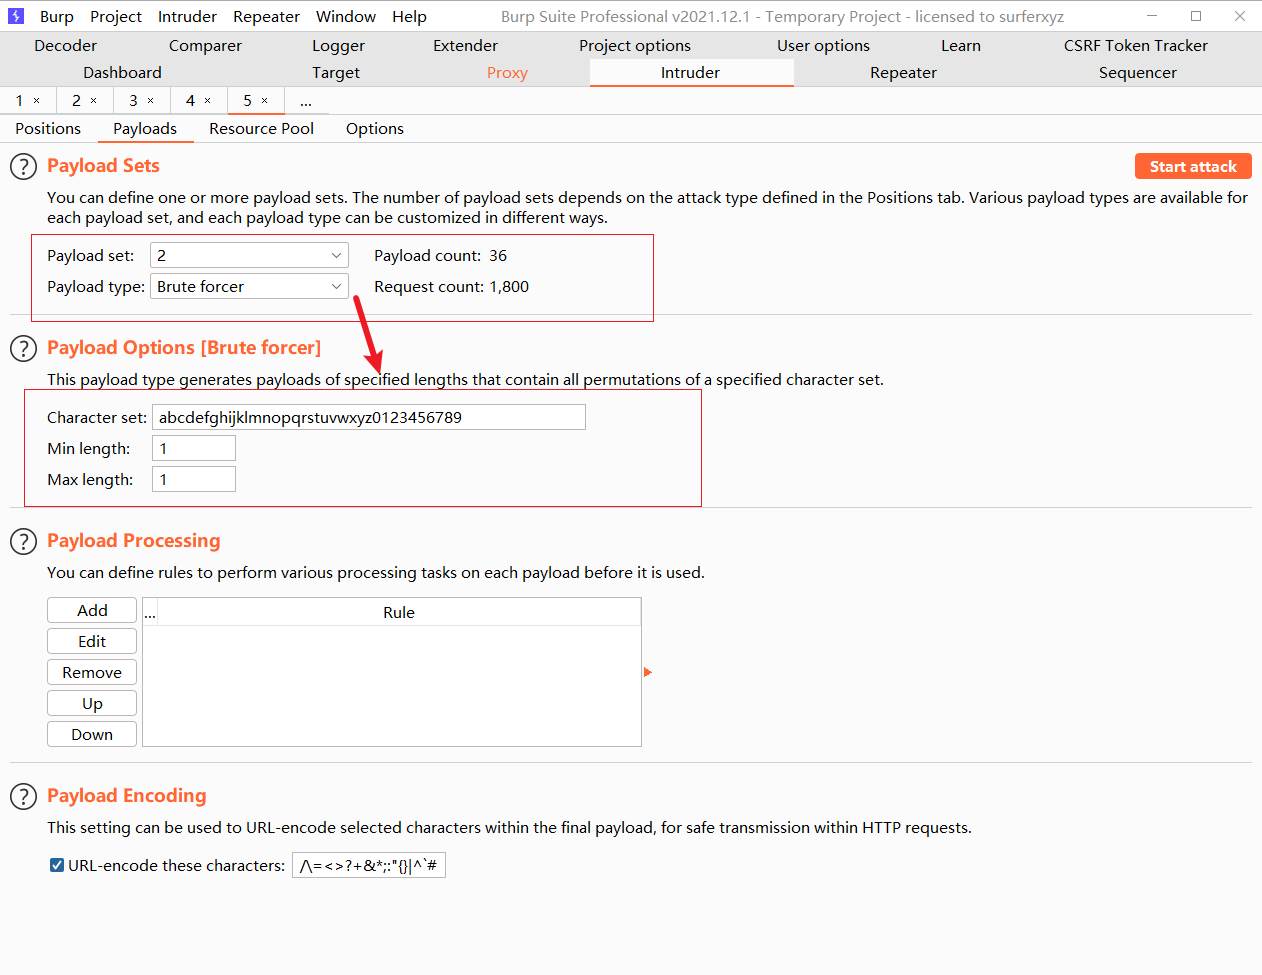This screenshot has height=975, width=1262.
Task: Switch to the Dashboard tab
Action: (x=122, y=73)
